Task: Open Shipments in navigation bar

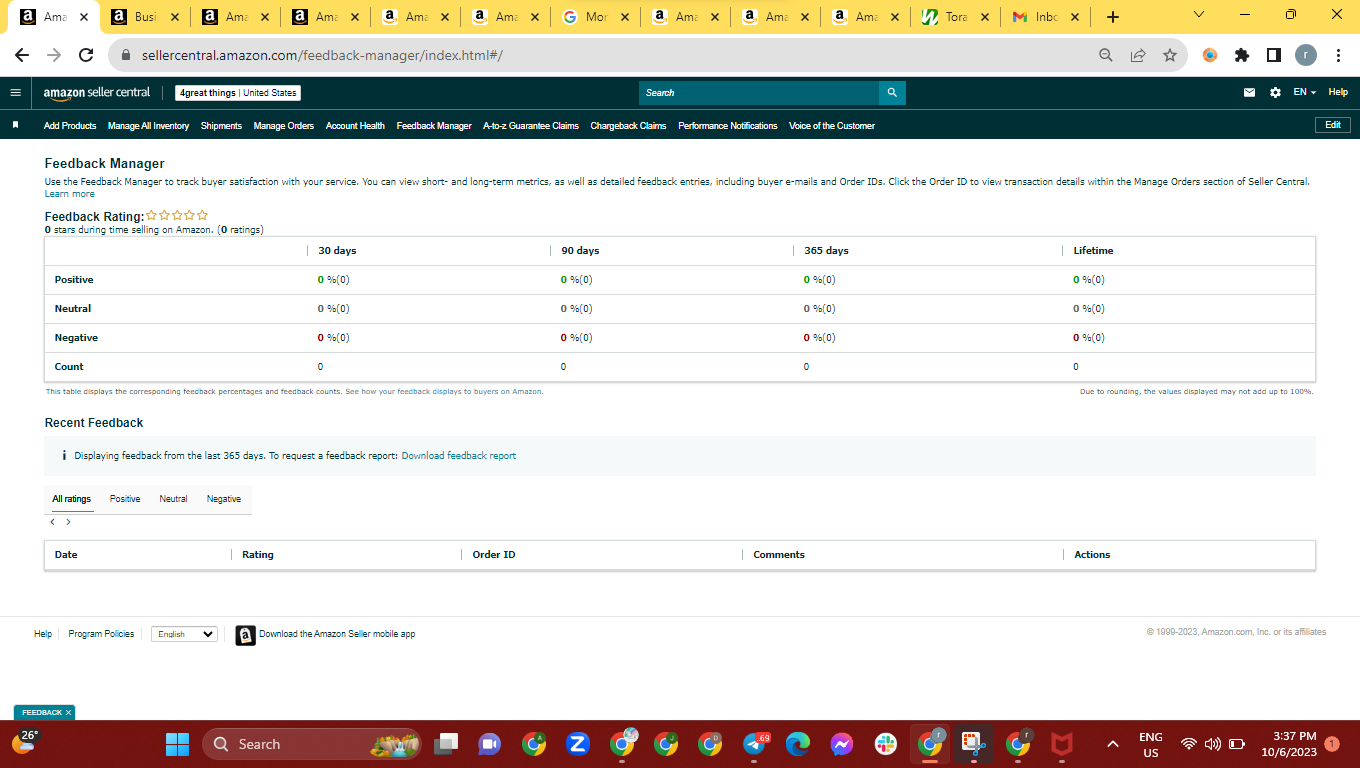Action: [221, 126]
